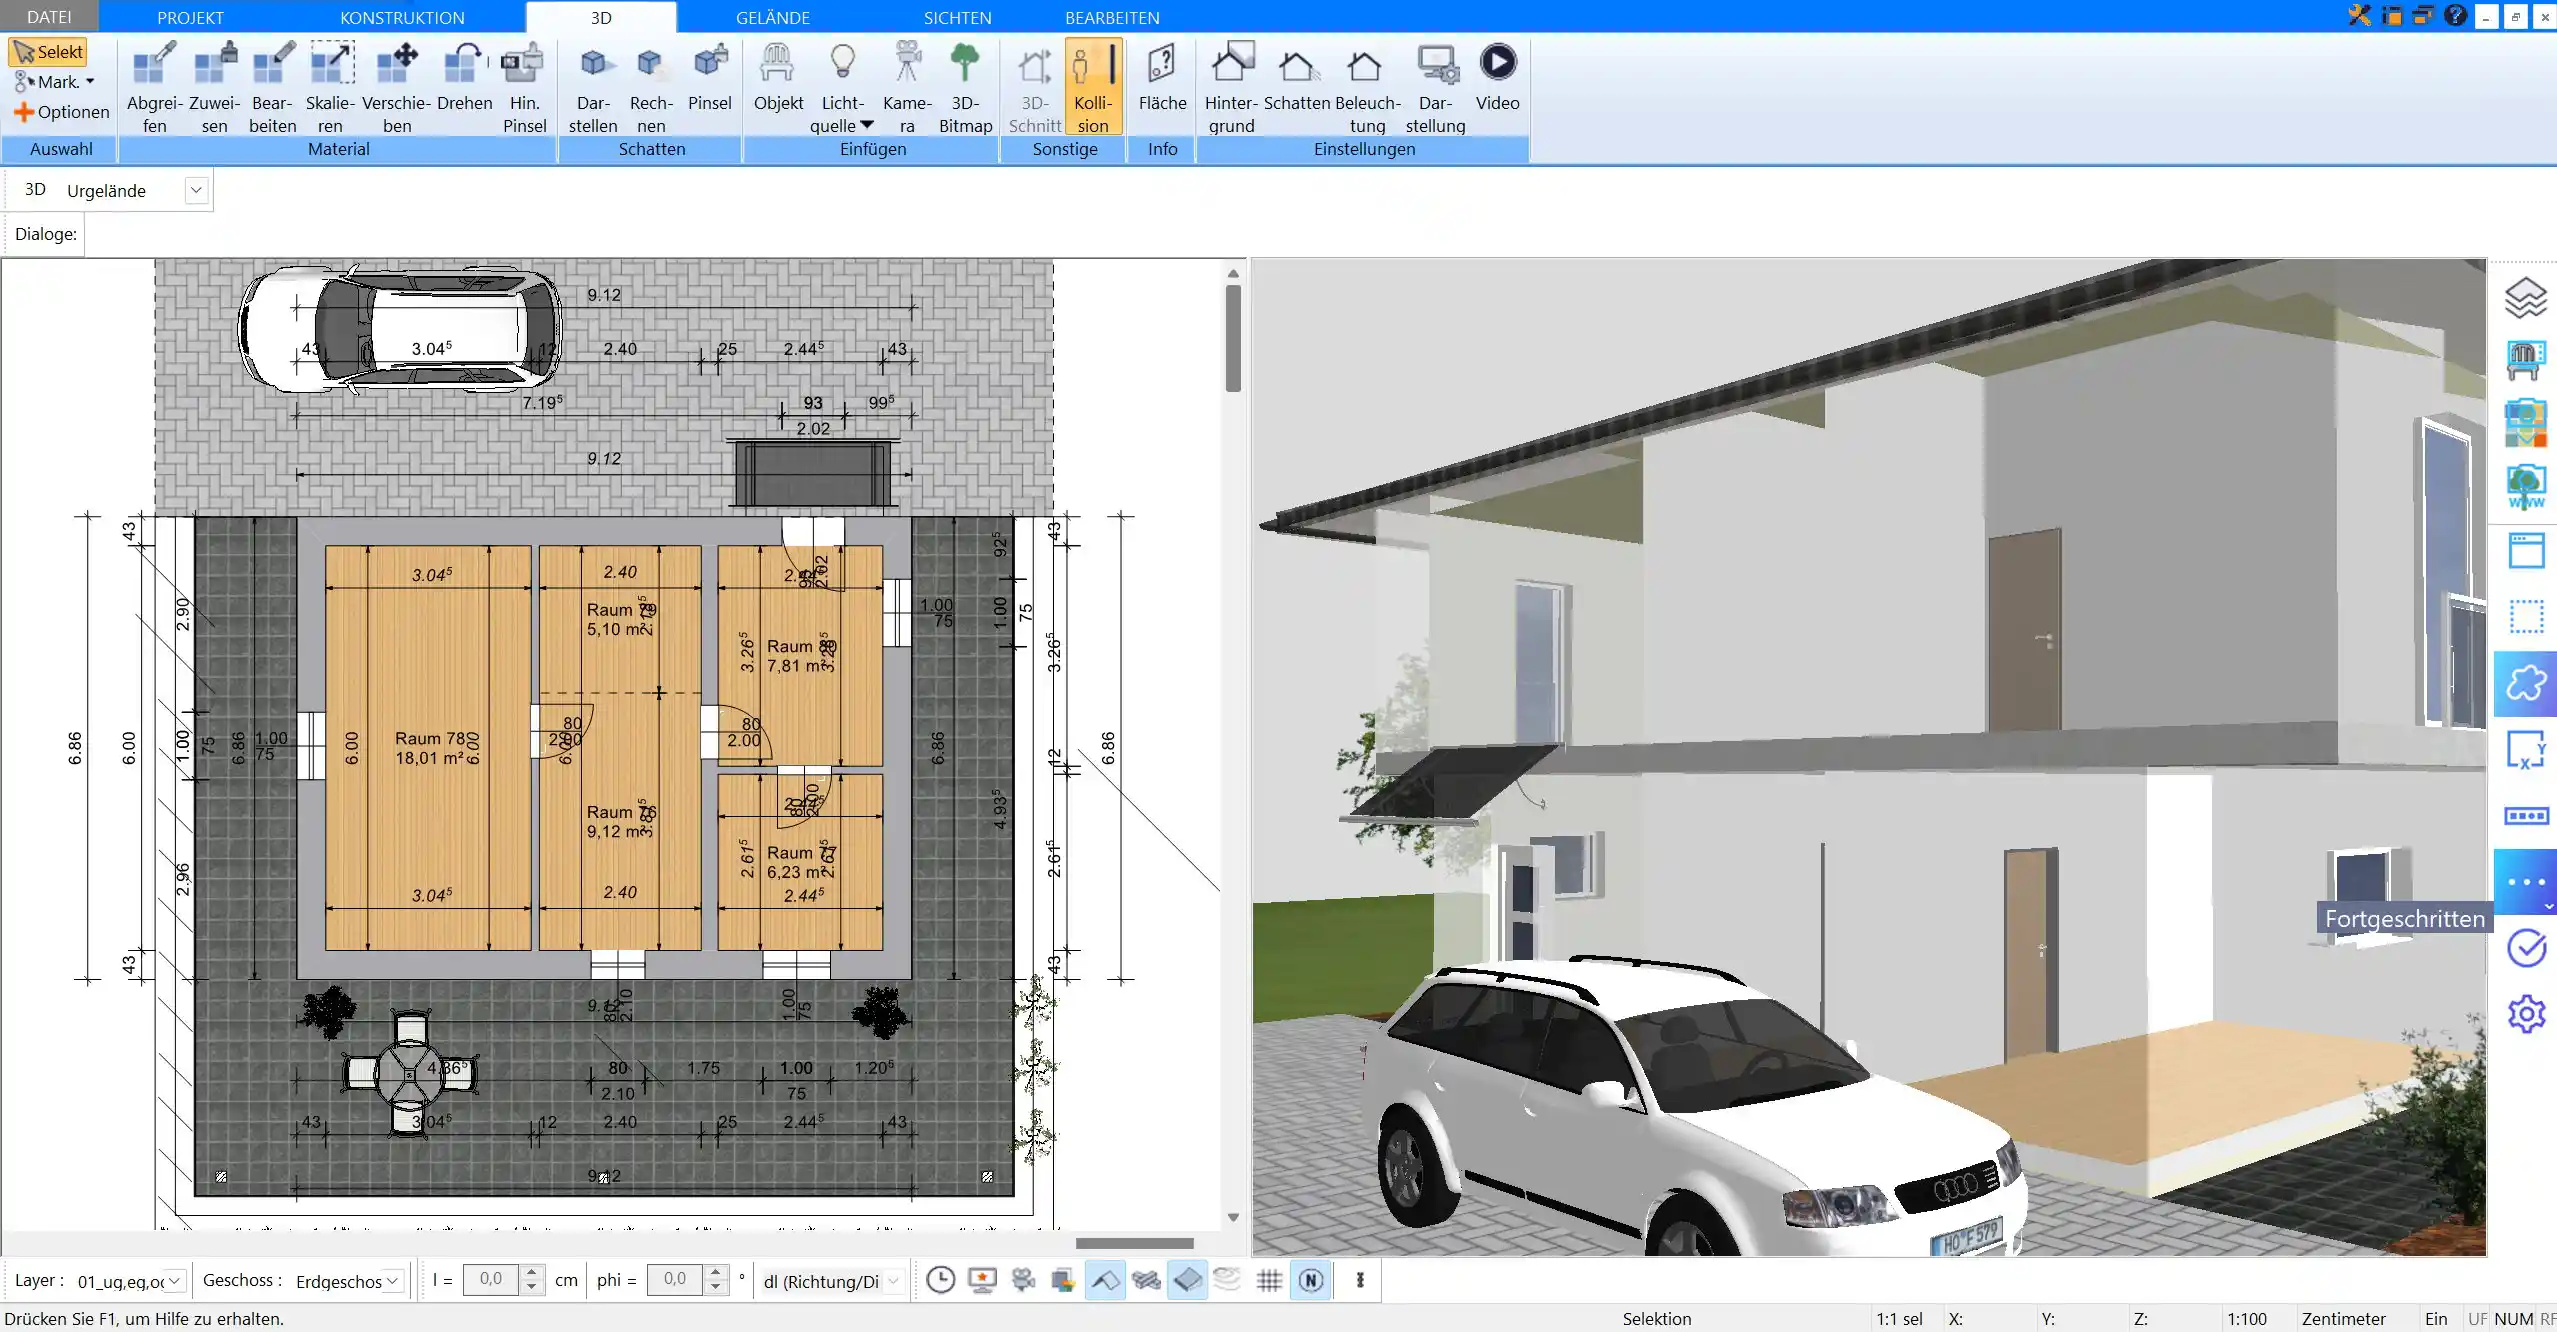Switch to the GELÄNDE tab

pos(772,17)
